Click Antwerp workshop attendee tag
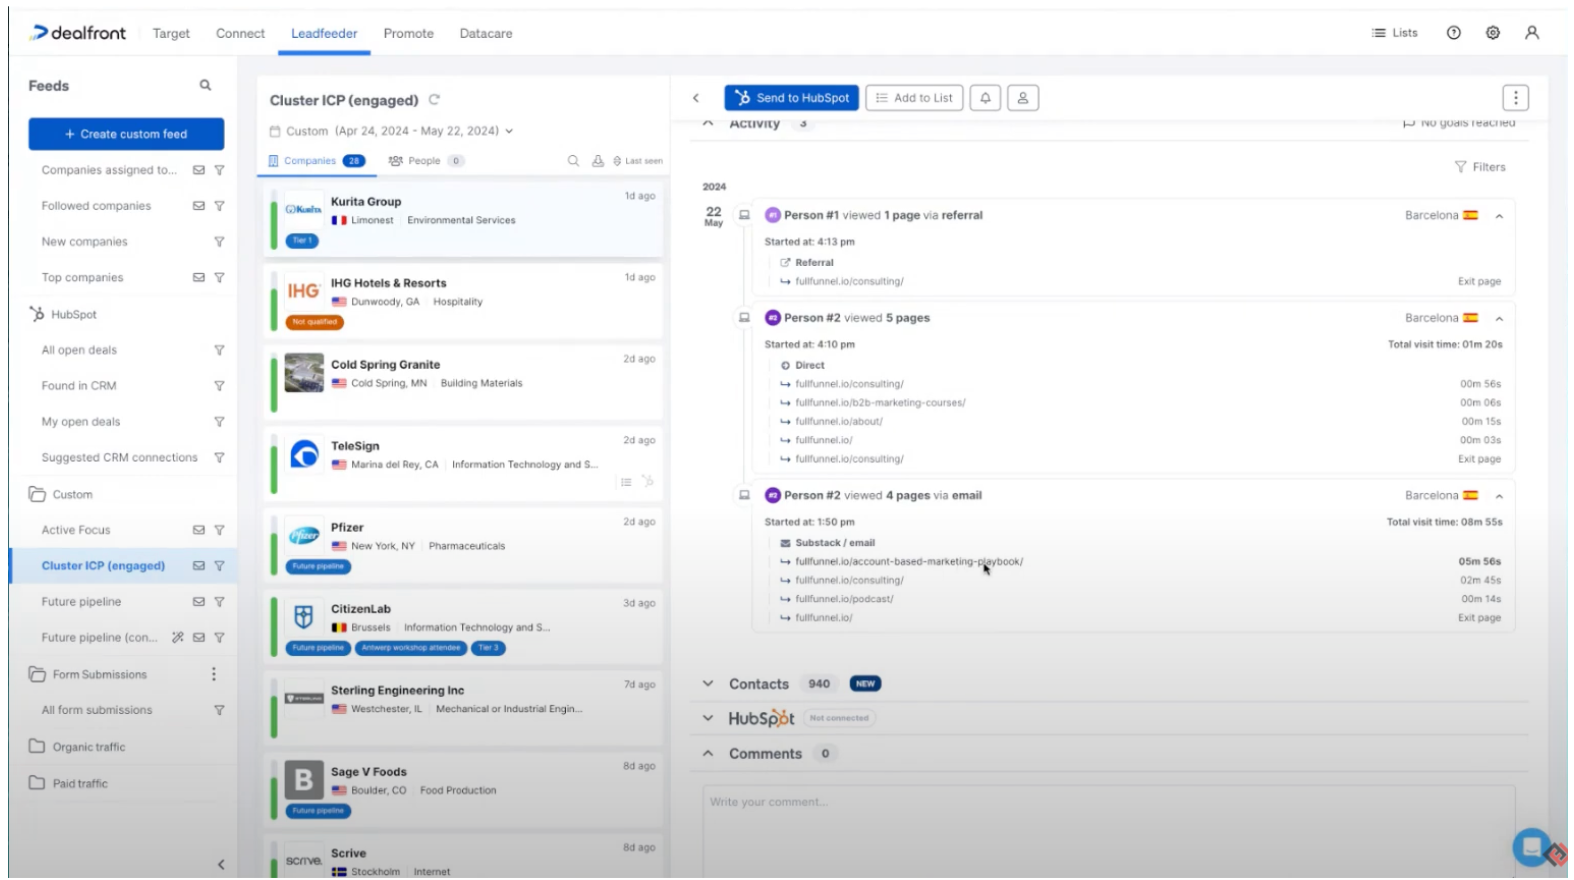1574x880 pixels. click(x=411, y=648)
